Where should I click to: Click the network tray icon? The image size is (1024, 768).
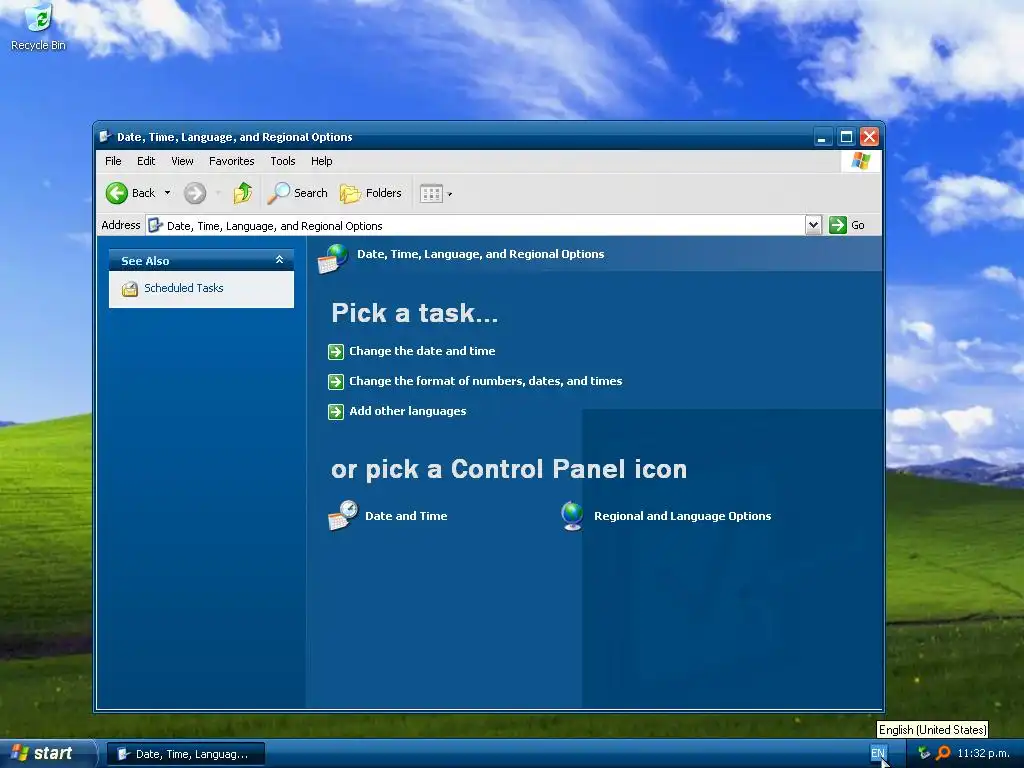point(923,753)
